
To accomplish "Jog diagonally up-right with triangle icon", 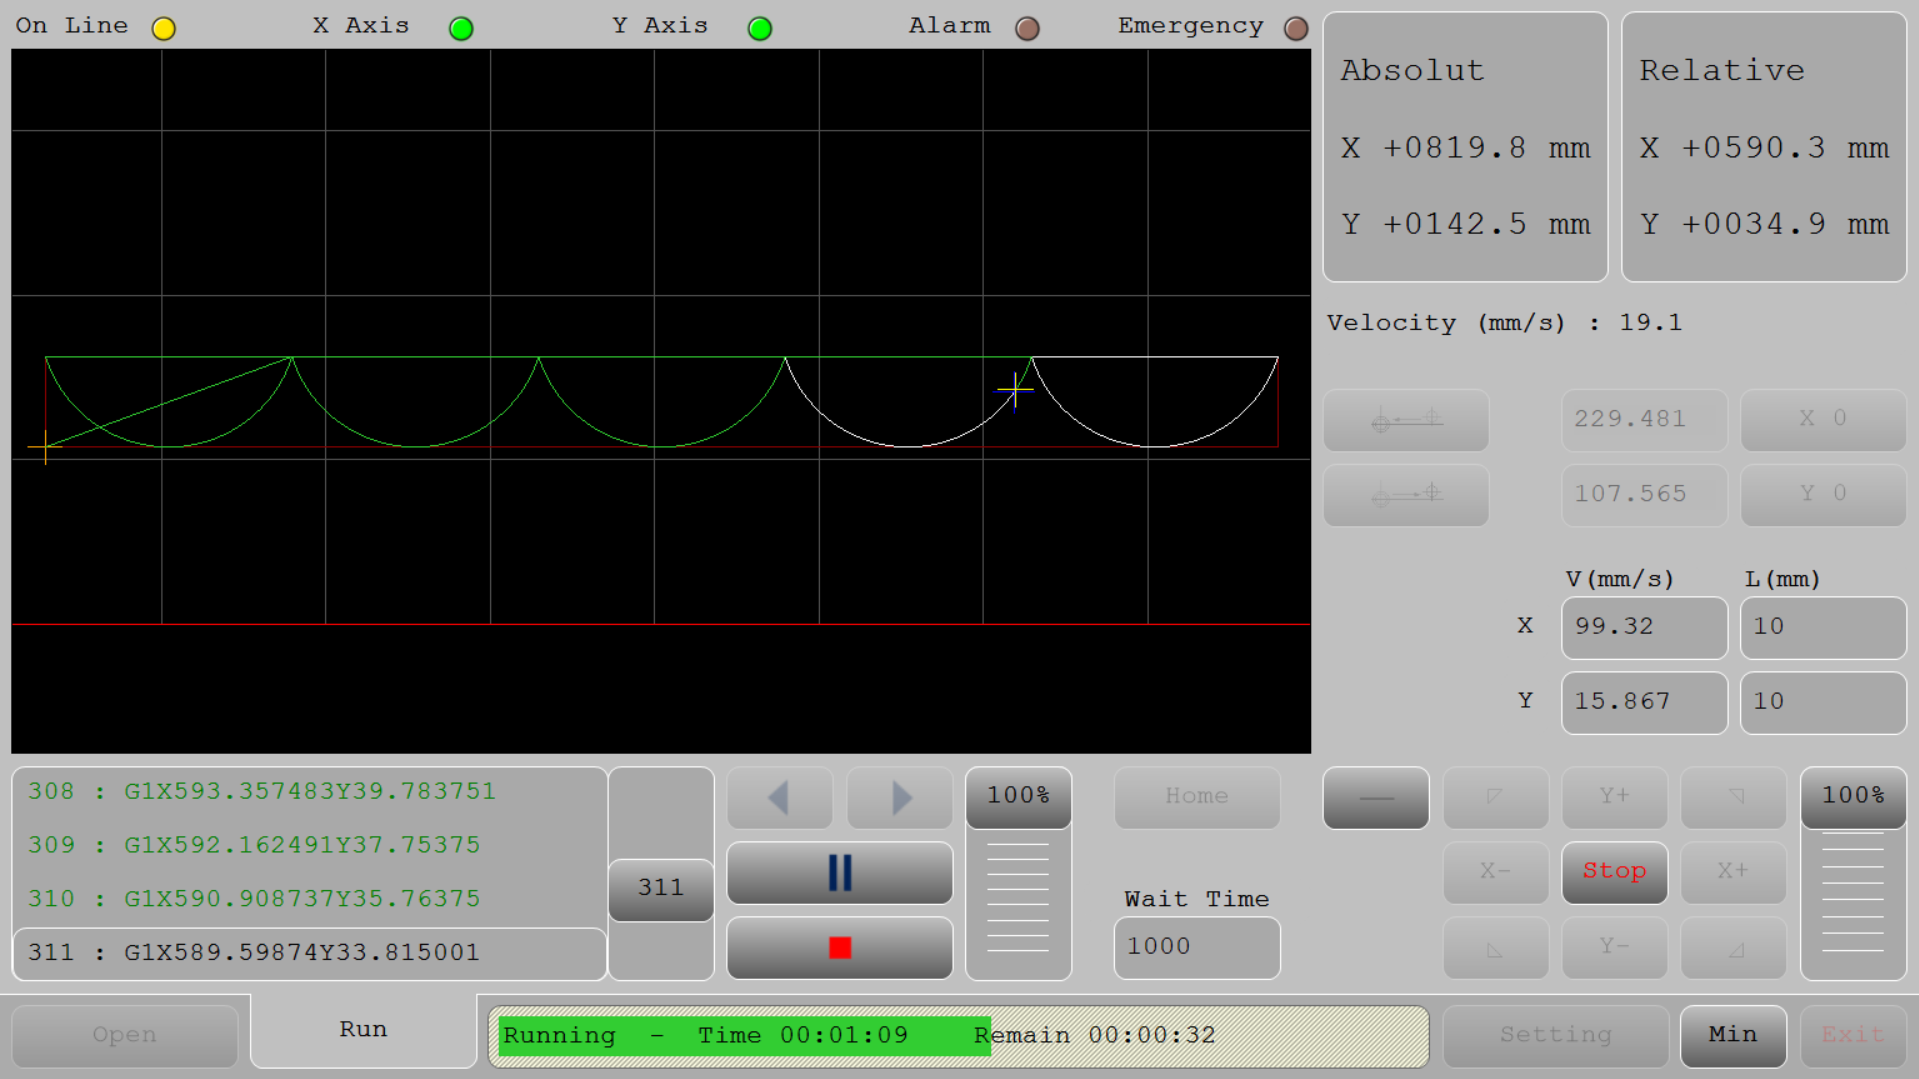I will pyautogui.click(x=1732, y=797).
